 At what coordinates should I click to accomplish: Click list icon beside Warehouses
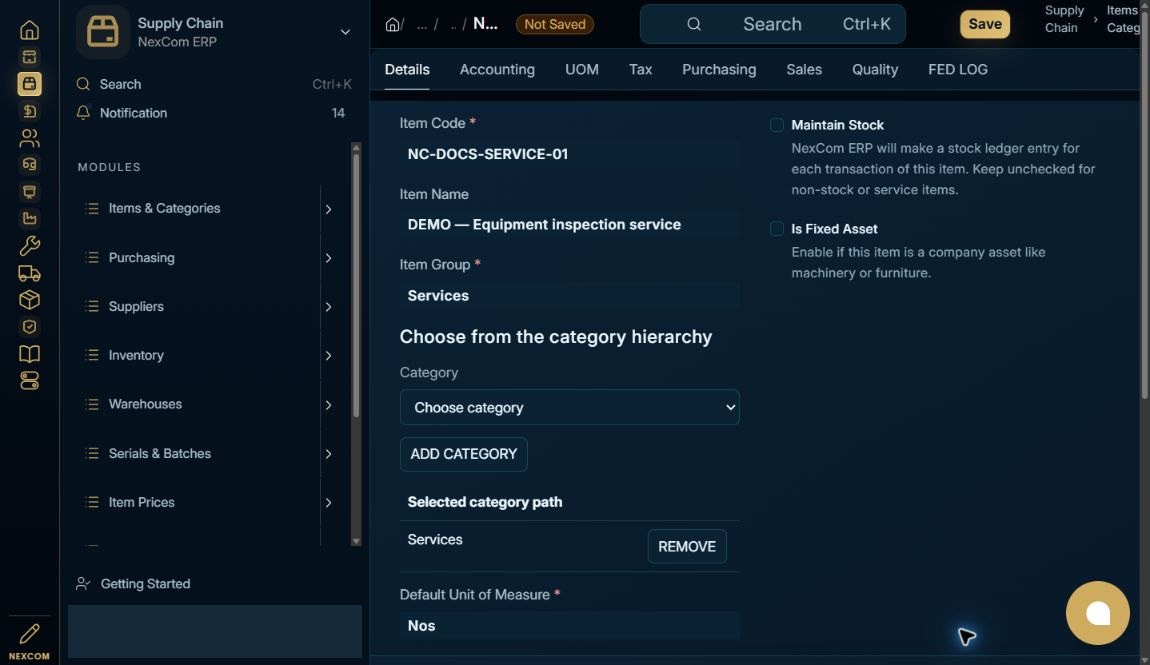[x=92, y=404]
